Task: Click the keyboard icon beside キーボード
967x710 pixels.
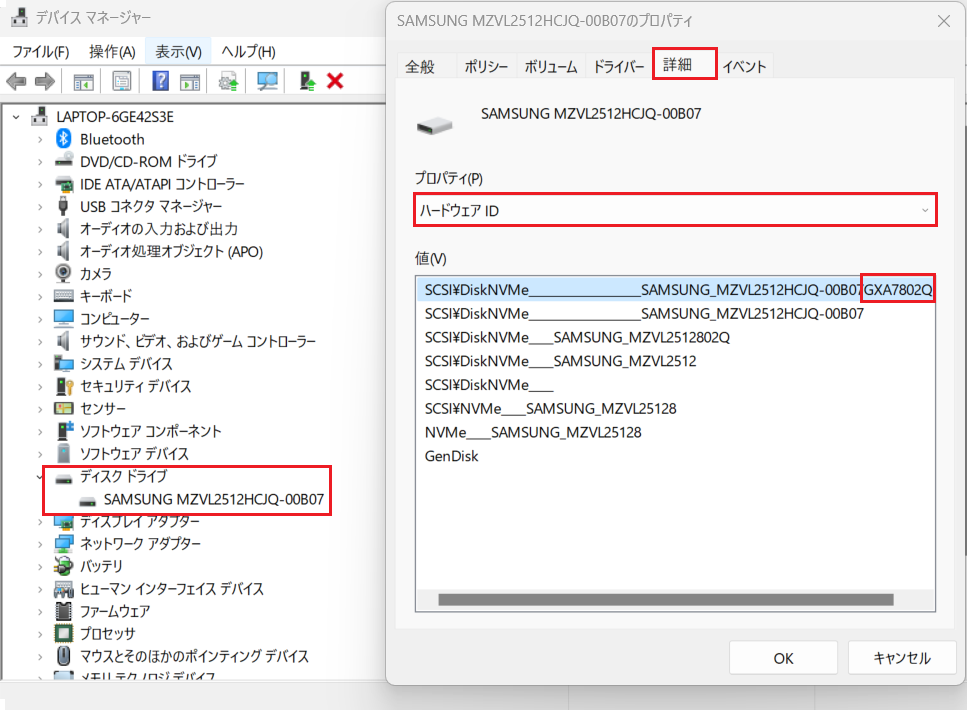Action: (x=64, y=295)
